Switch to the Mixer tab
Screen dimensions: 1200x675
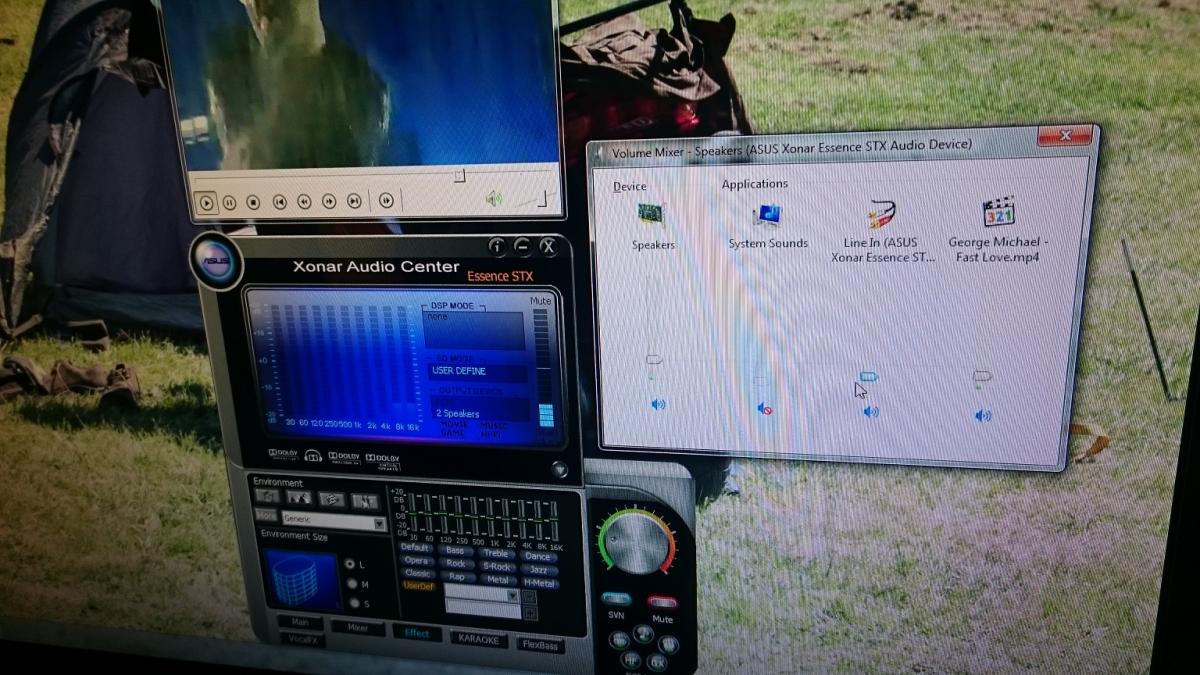click(358, 627)
